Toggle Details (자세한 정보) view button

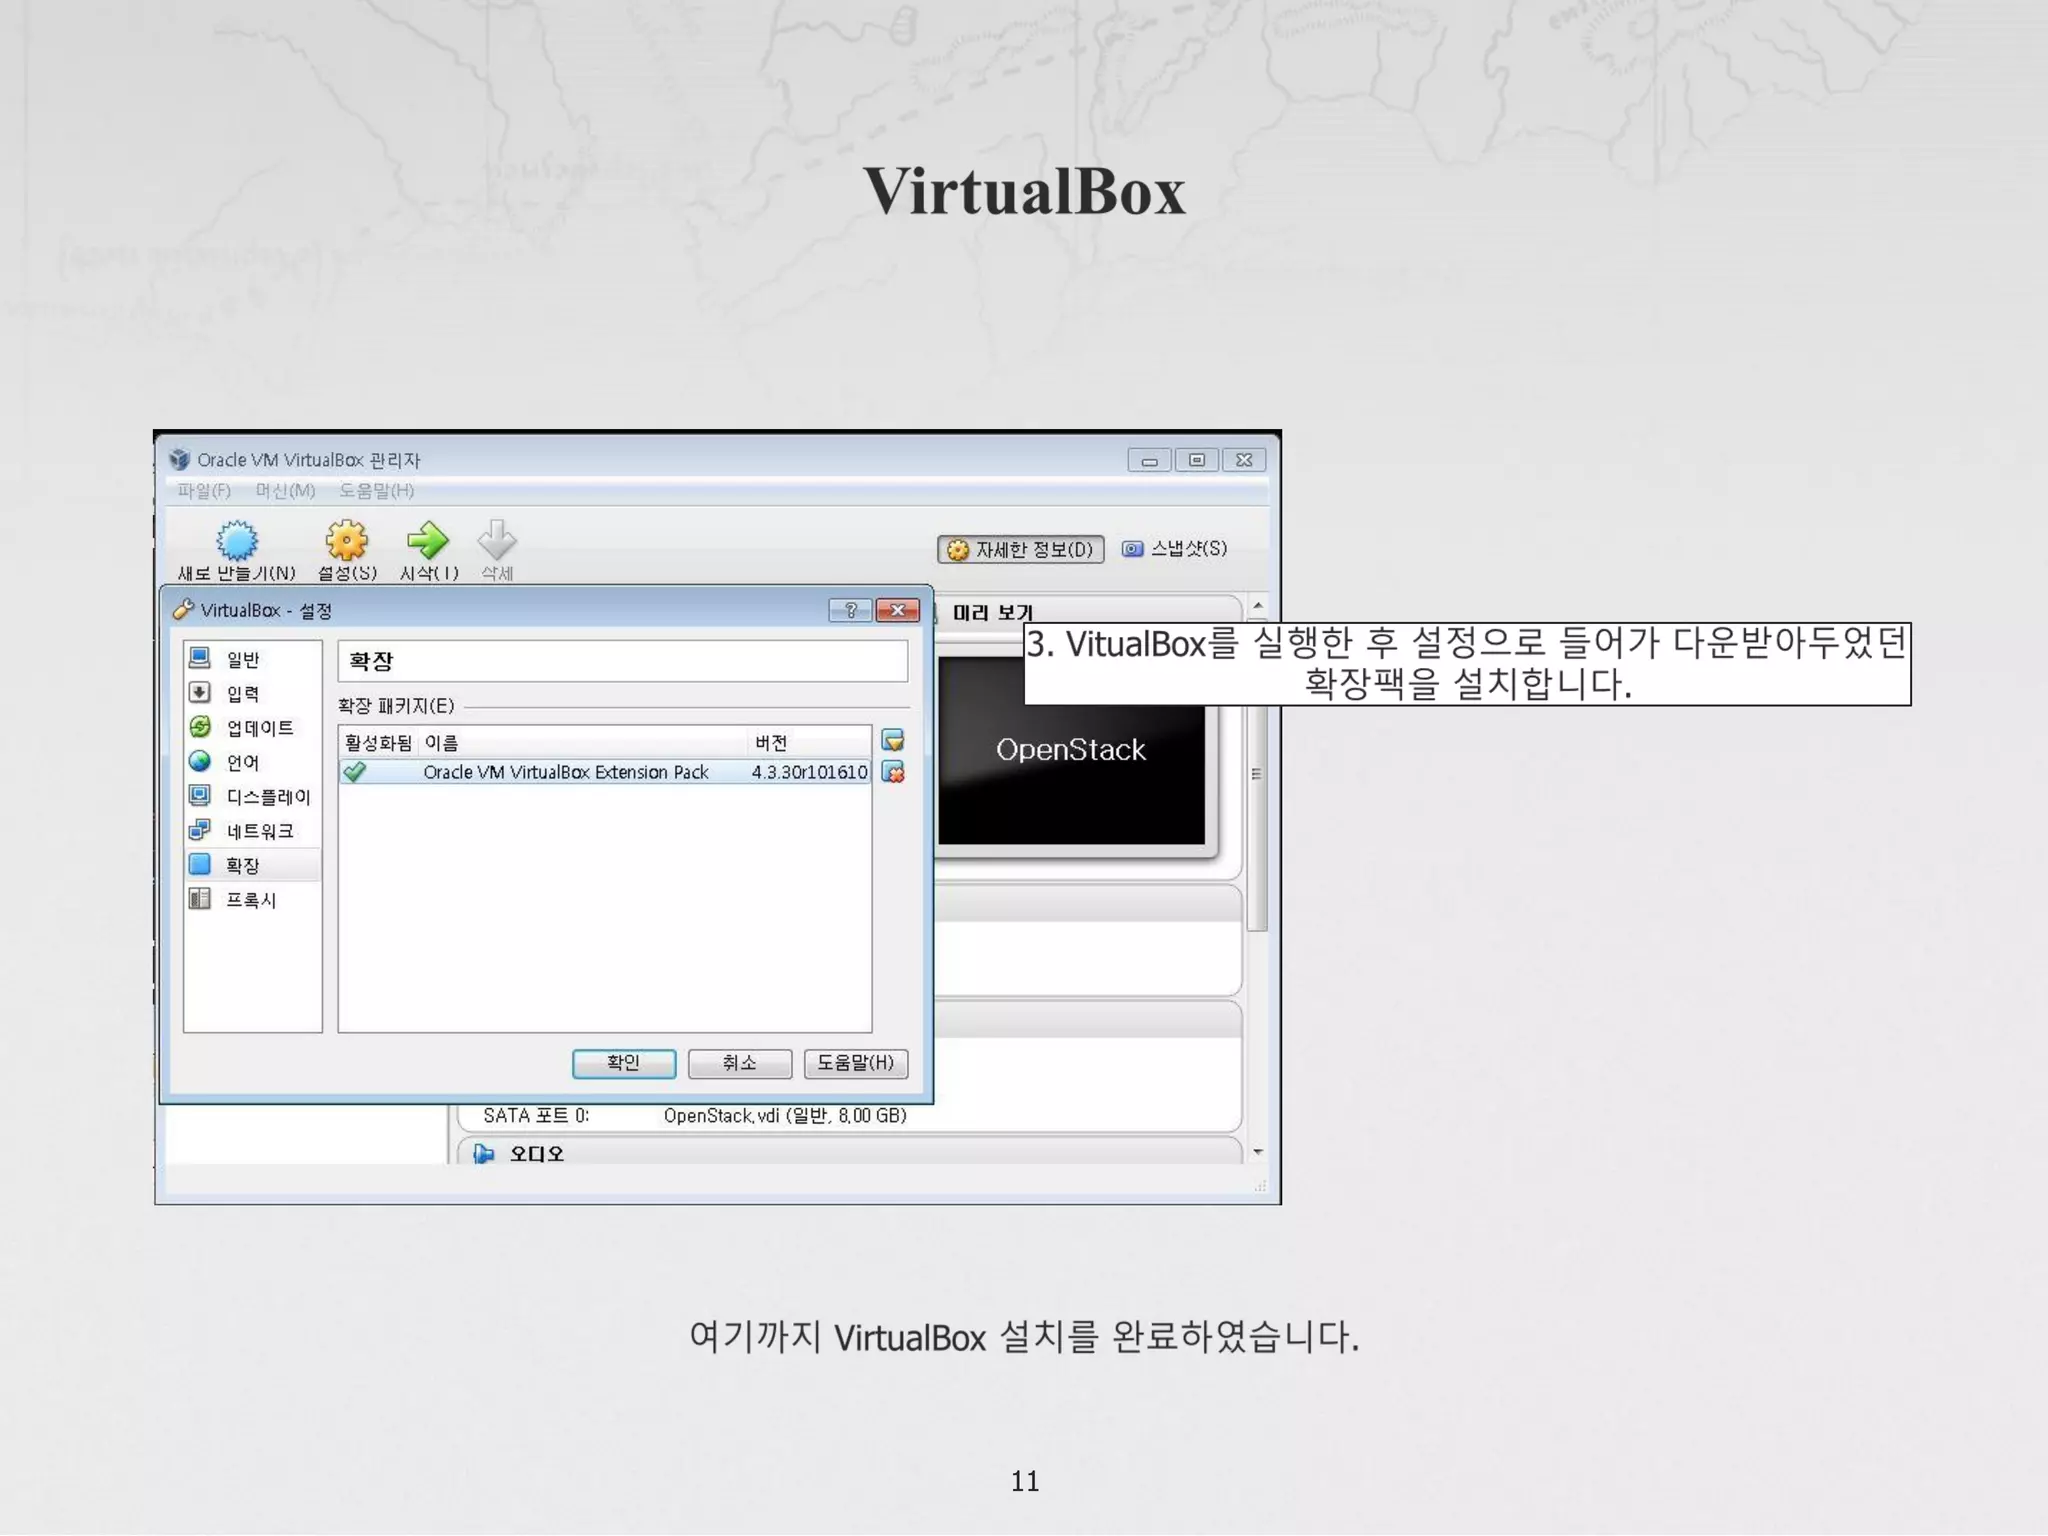click(1021, 550)
